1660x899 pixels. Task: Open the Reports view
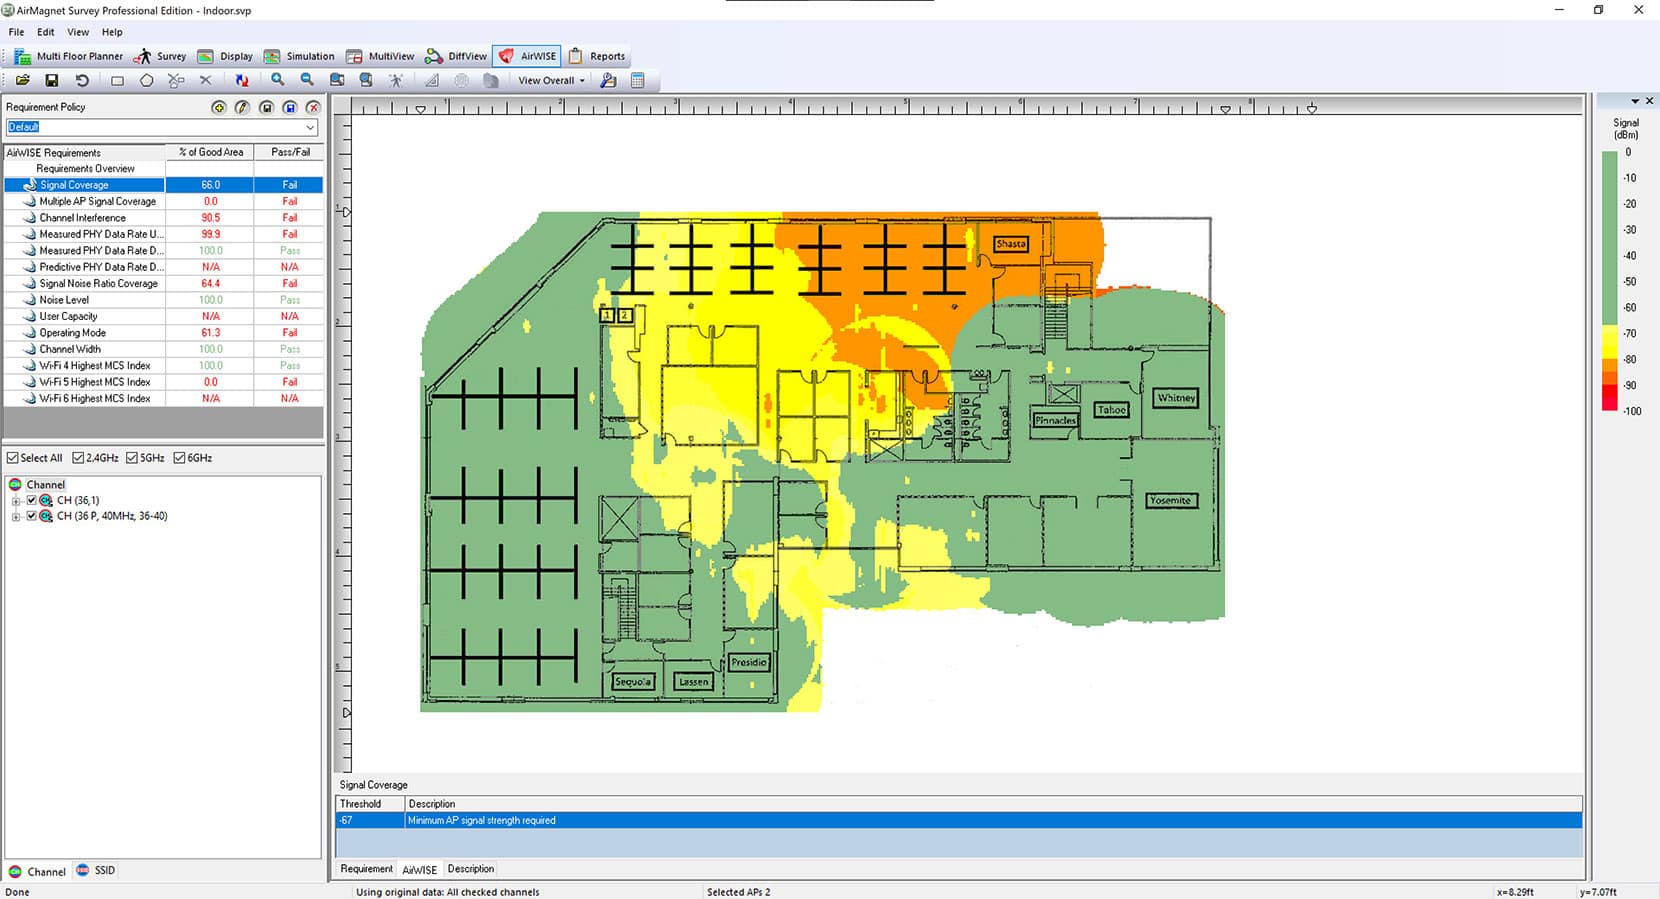[x=597, y=56]
